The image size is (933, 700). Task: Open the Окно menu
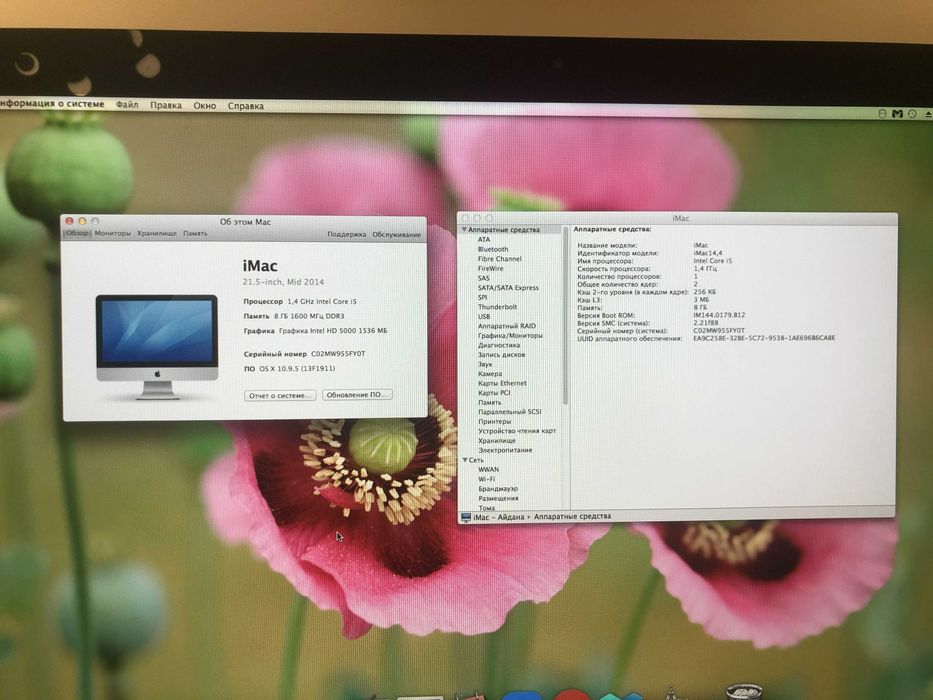click(x=205, y=105)
